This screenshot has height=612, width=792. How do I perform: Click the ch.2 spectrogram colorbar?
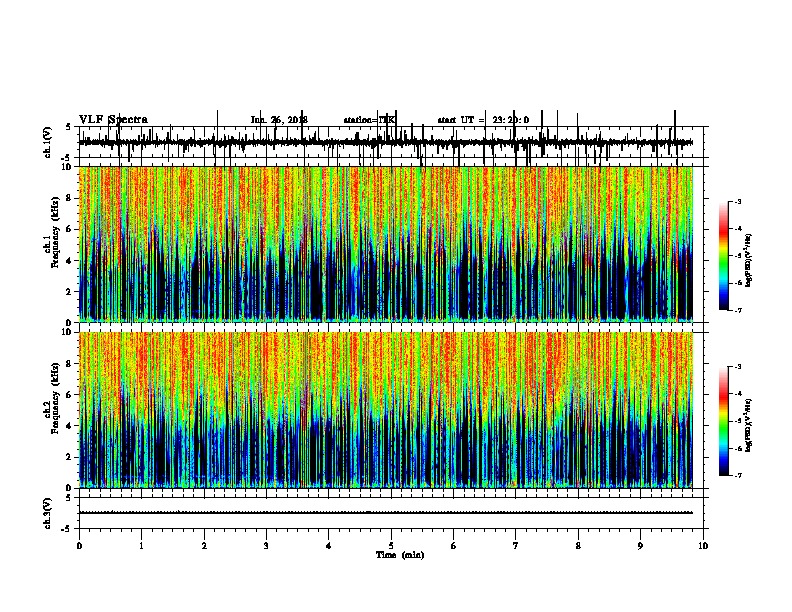(723, 421)
